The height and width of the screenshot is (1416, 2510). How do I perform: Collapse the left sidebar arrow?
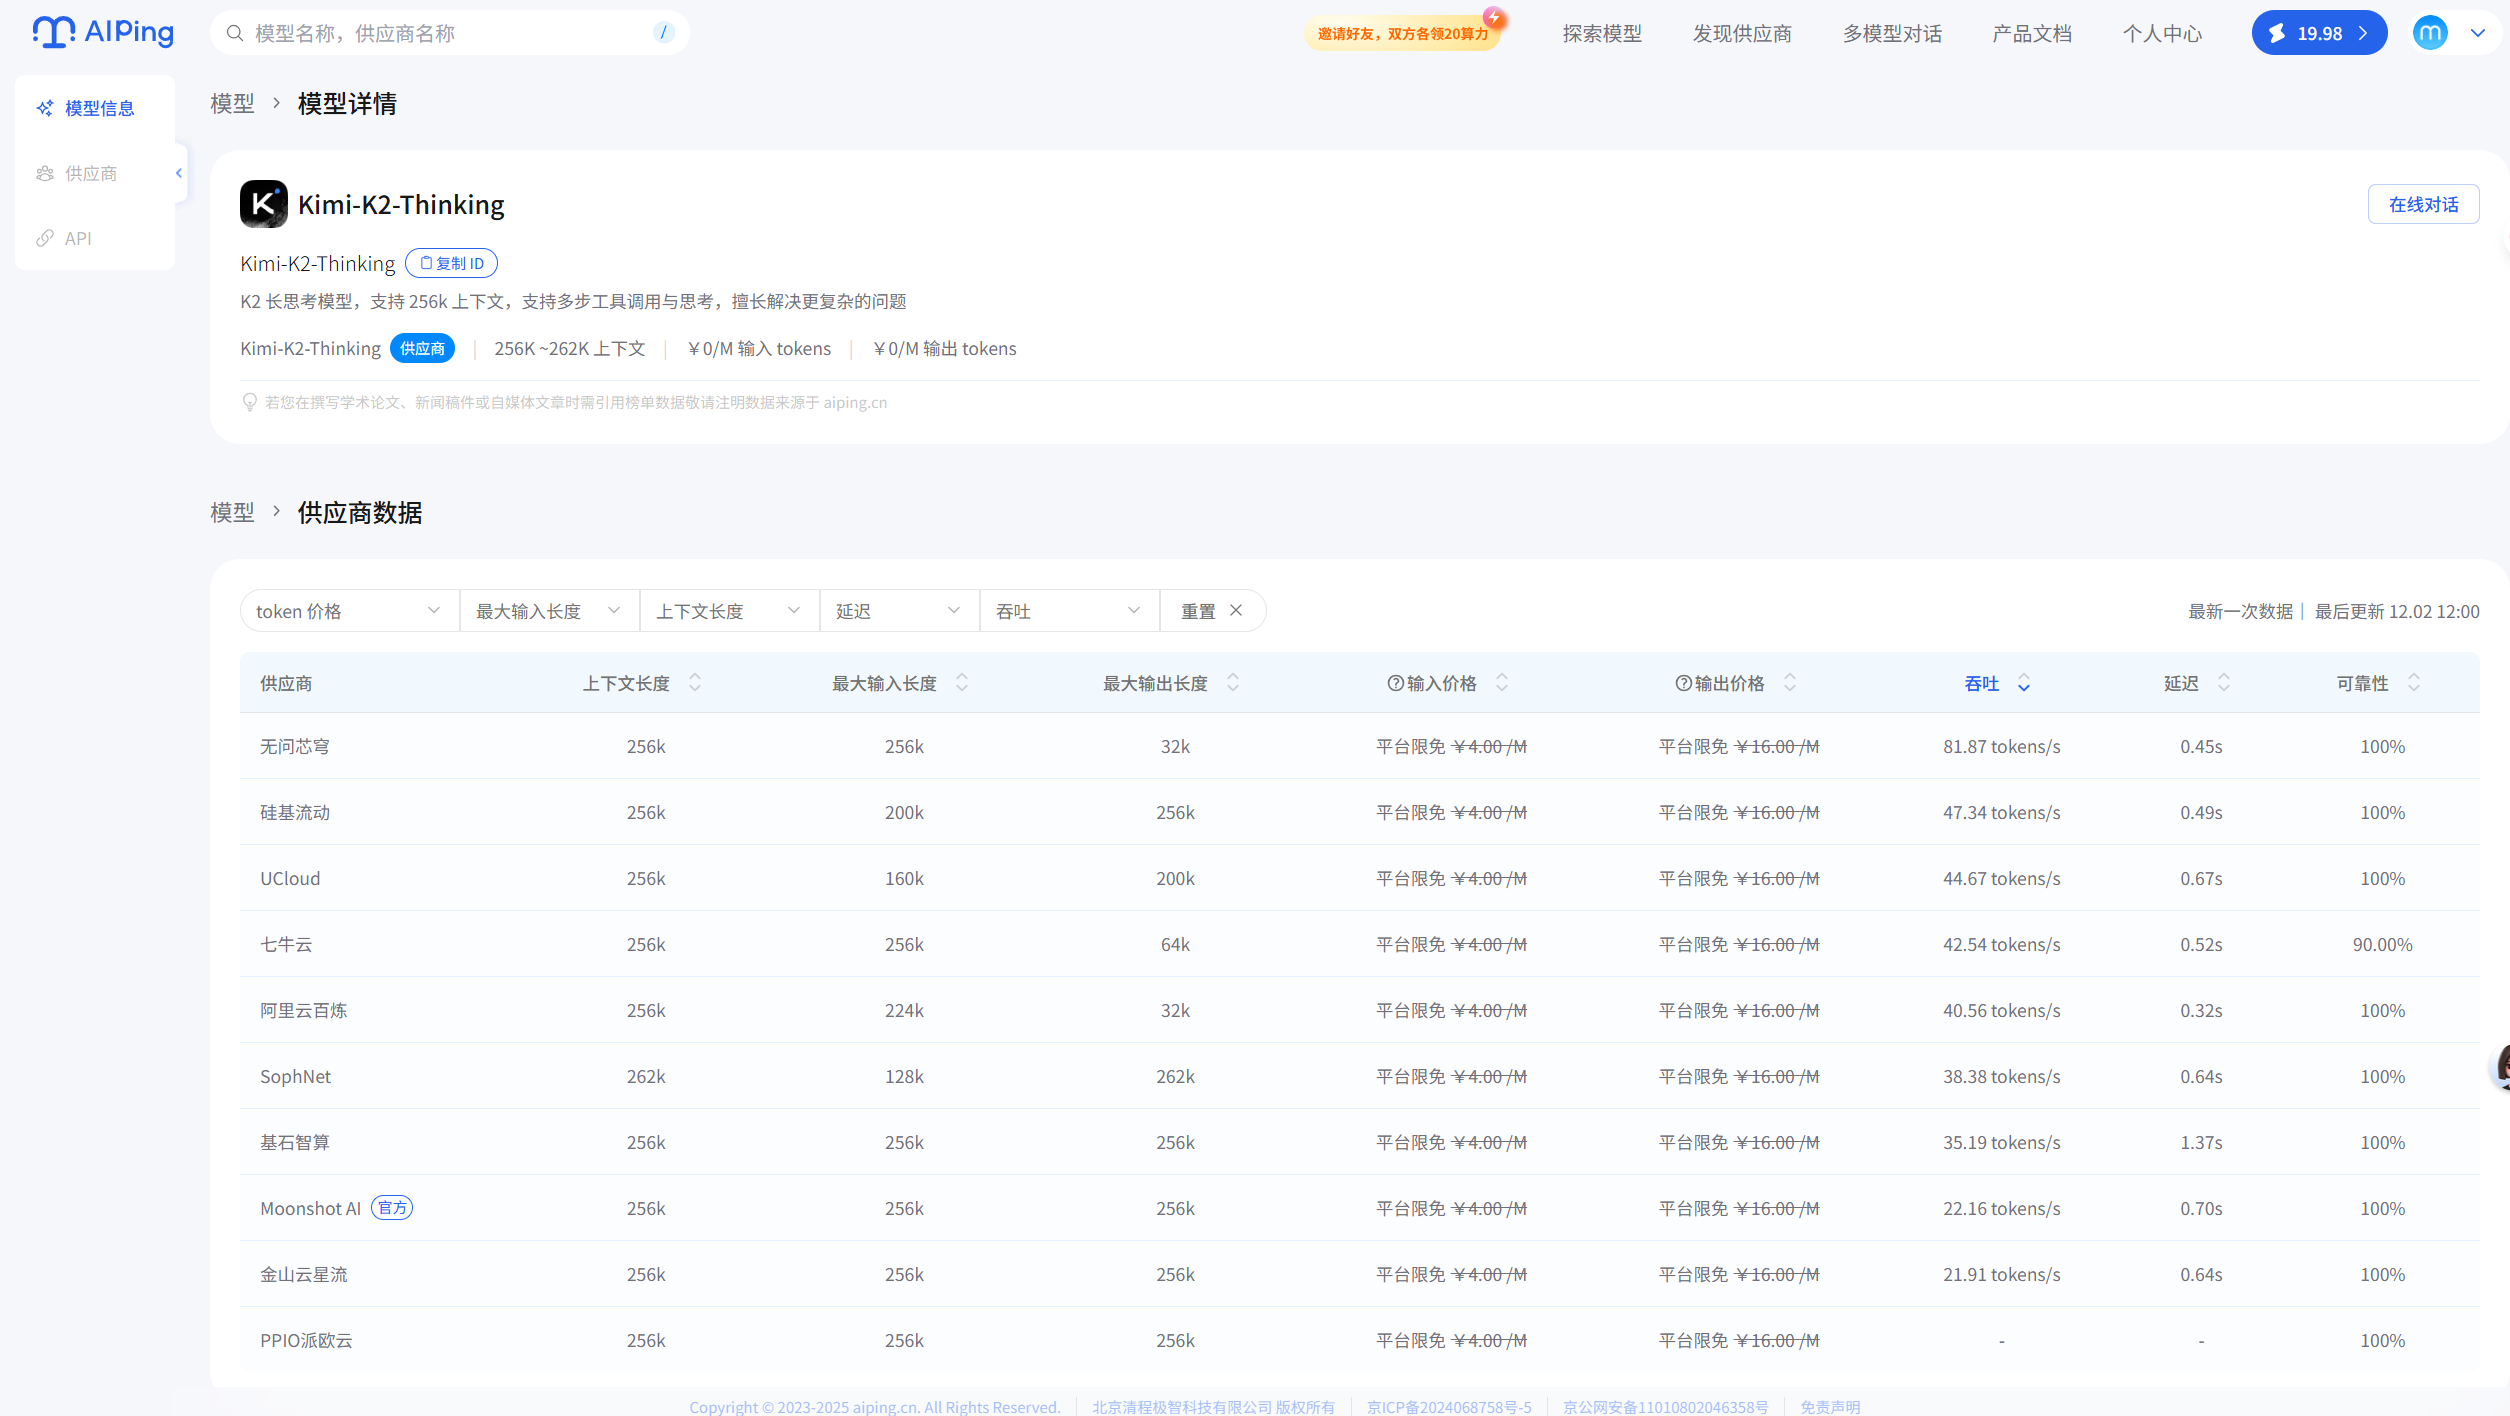coord(179,173)
